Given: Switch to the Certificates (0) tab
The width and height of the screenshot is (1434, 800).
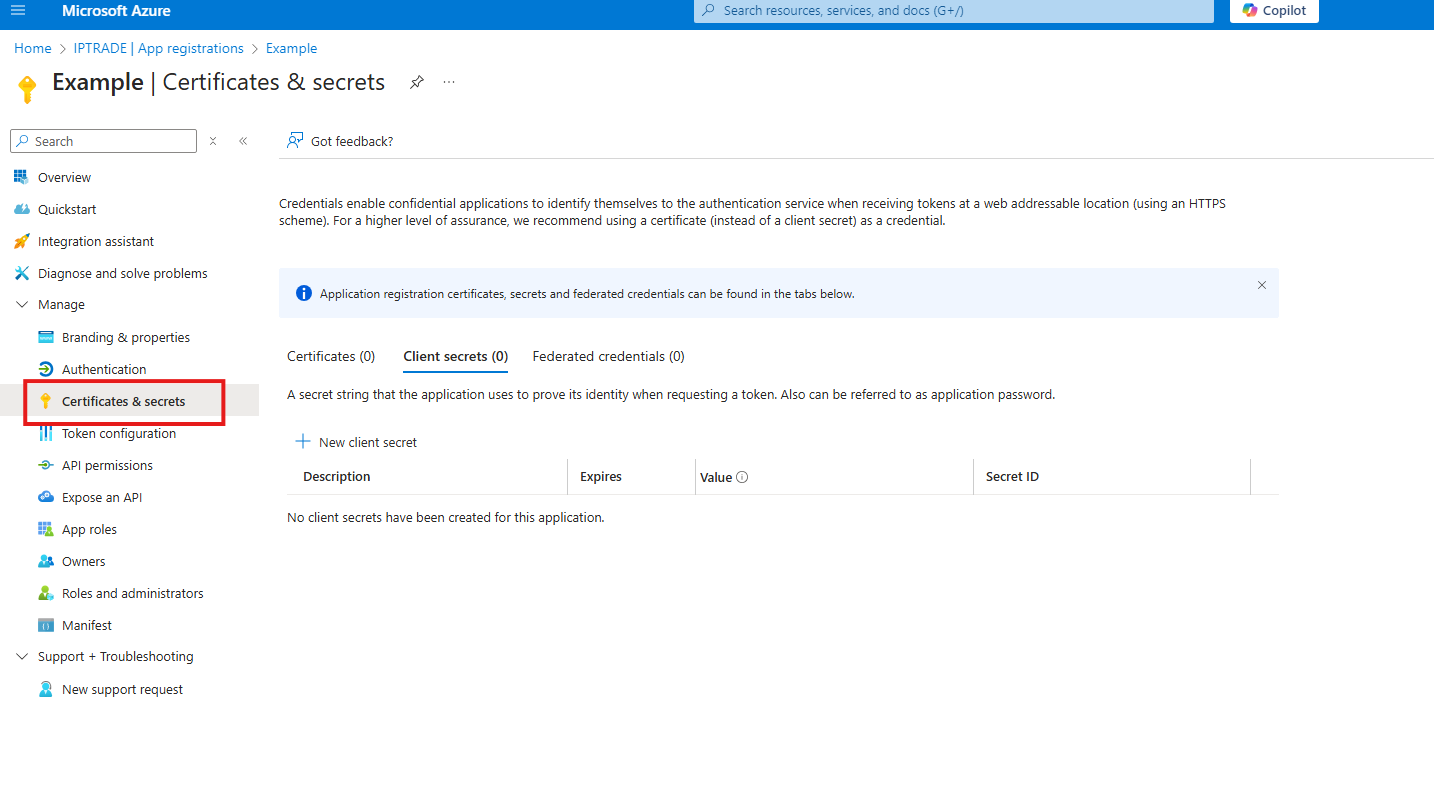Looking at the screenshot, I should (331, 356).
